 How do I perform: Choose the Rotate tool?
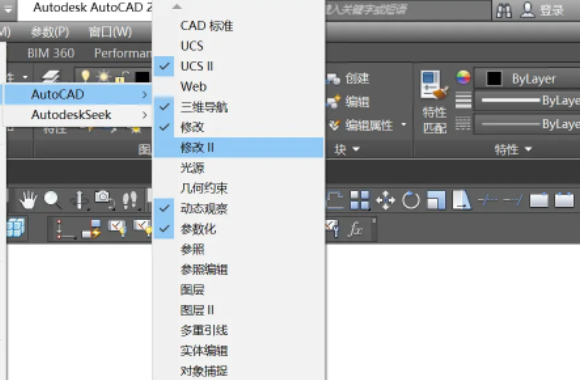(411, 200)
